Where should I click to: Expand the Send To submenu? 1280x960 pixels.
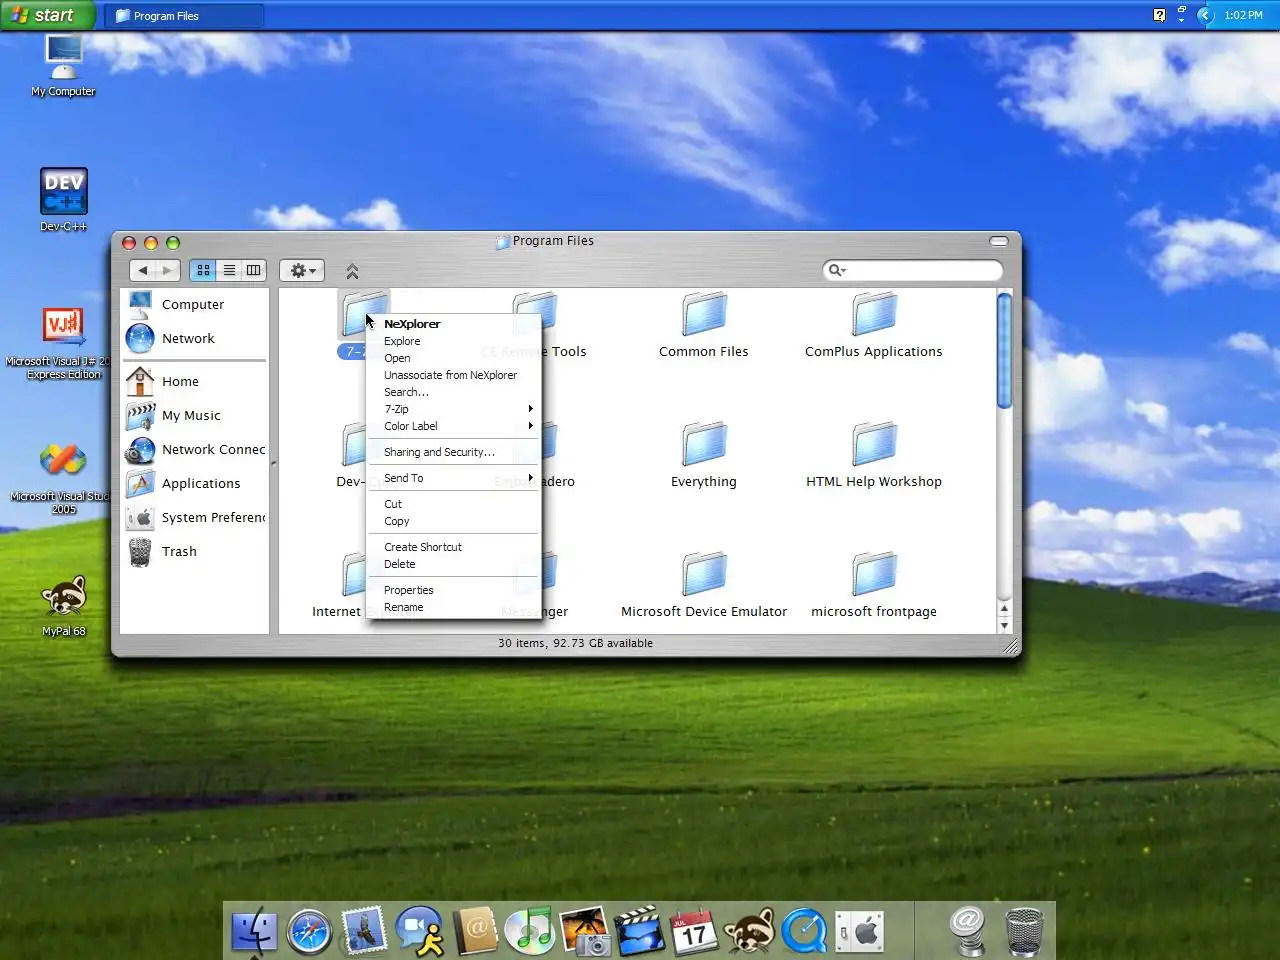click(x=455, y=478)
